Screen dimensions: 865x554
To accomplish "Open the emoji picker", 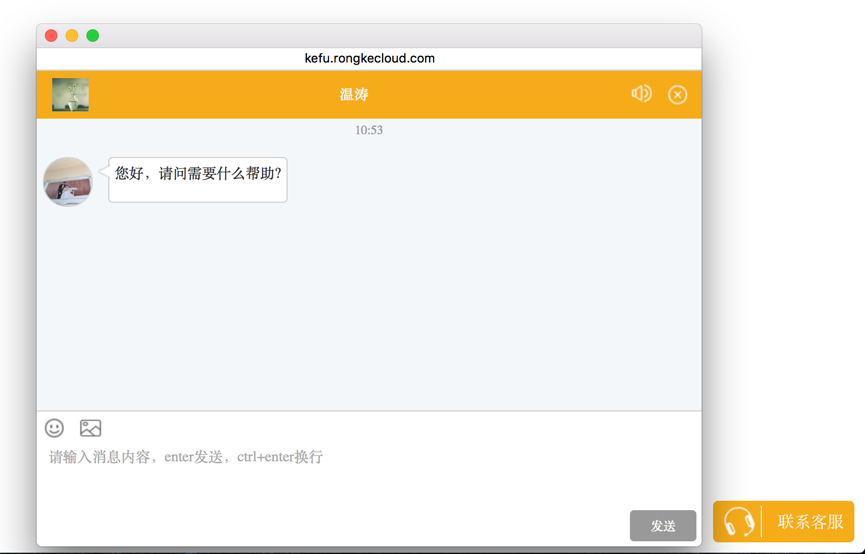I will (x=55, y=428).
